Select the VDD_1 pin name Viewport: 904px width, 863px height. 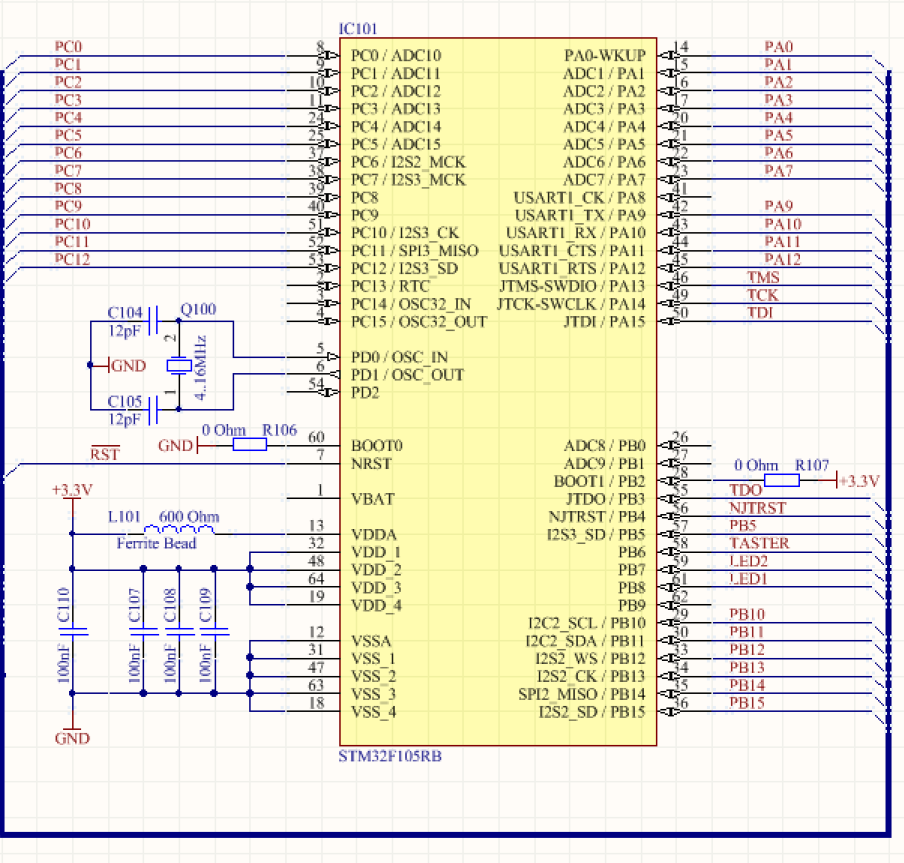pos(376,552)
